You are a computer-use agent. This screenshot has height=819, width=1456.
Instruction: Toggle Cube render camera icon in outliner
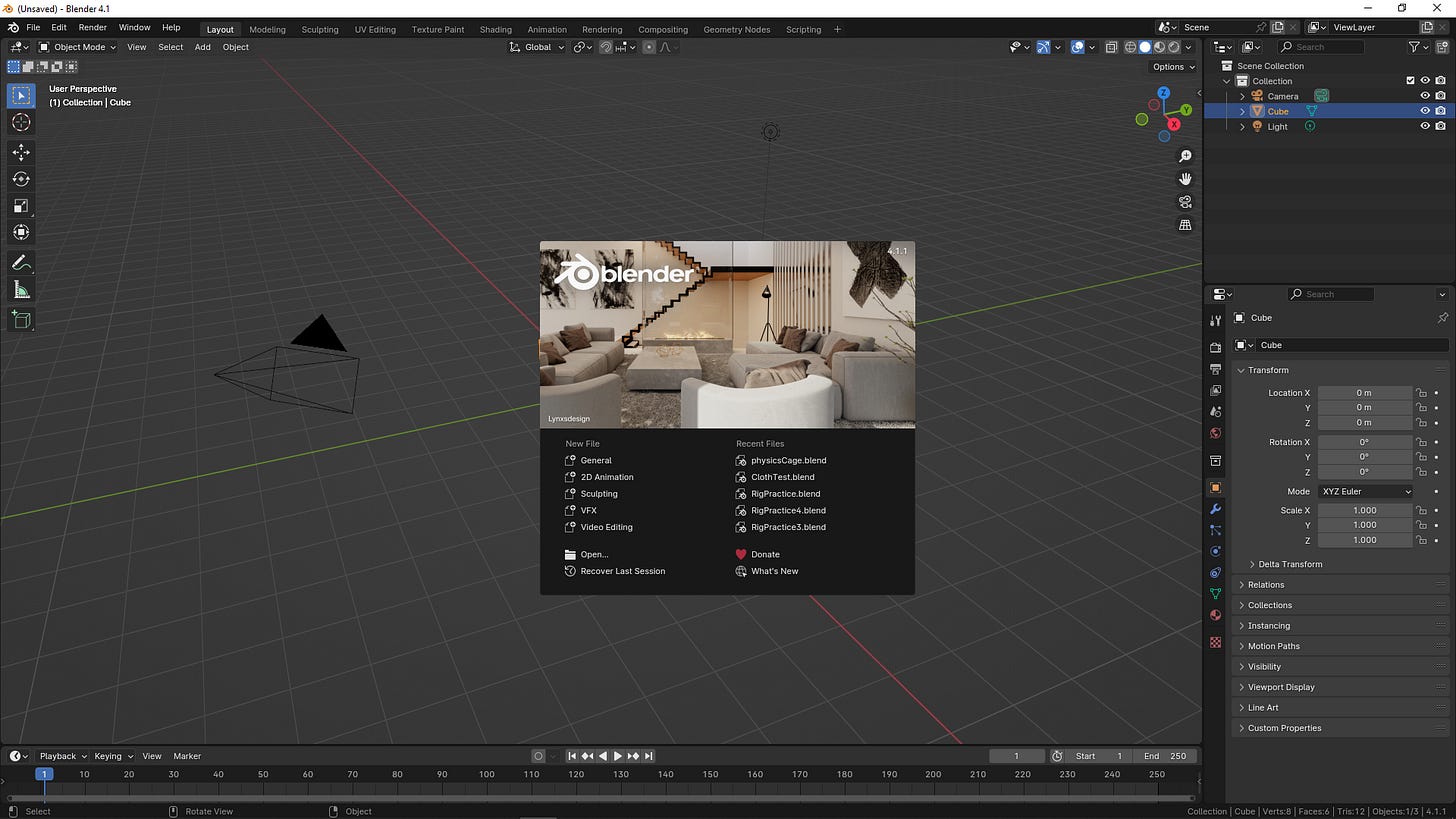pos(1440,111)
